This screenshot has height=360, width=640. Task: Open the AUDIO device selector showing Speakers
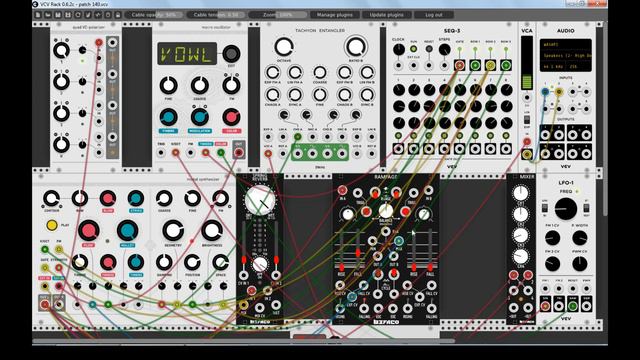(565, 55)
